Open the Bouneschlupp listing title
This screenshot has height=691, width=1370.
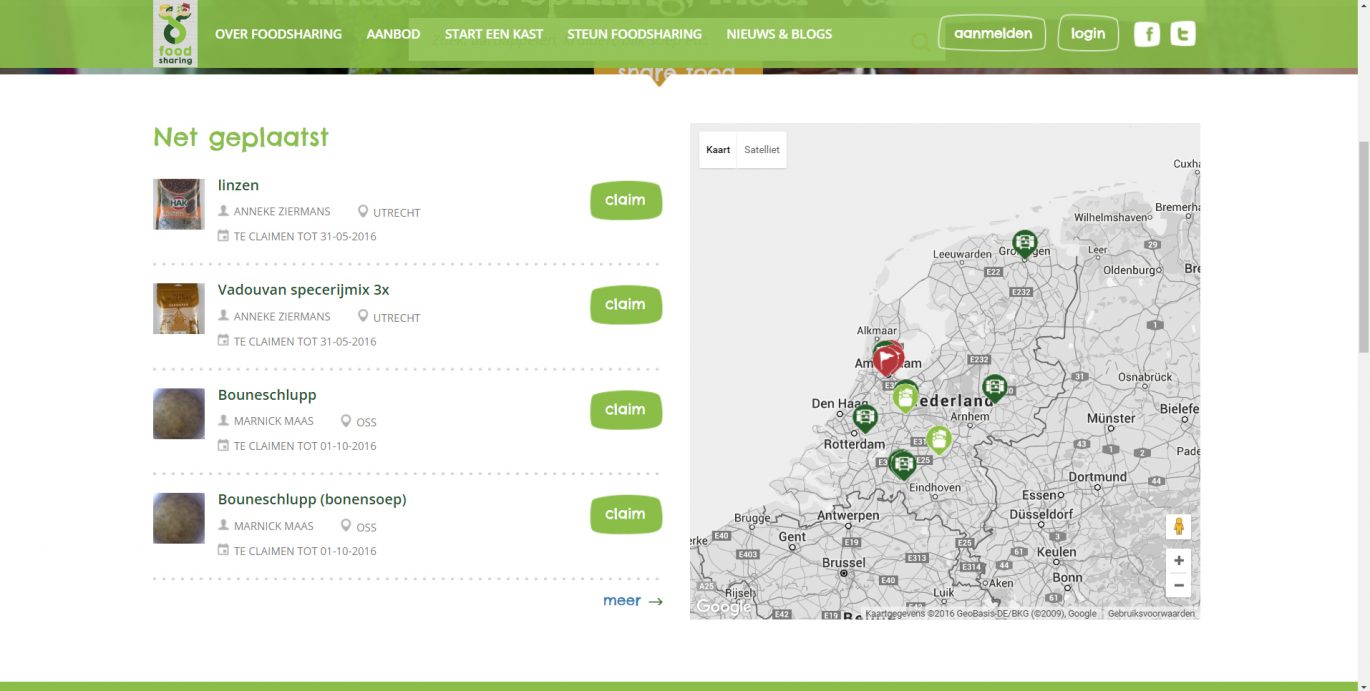pos(267,395)
